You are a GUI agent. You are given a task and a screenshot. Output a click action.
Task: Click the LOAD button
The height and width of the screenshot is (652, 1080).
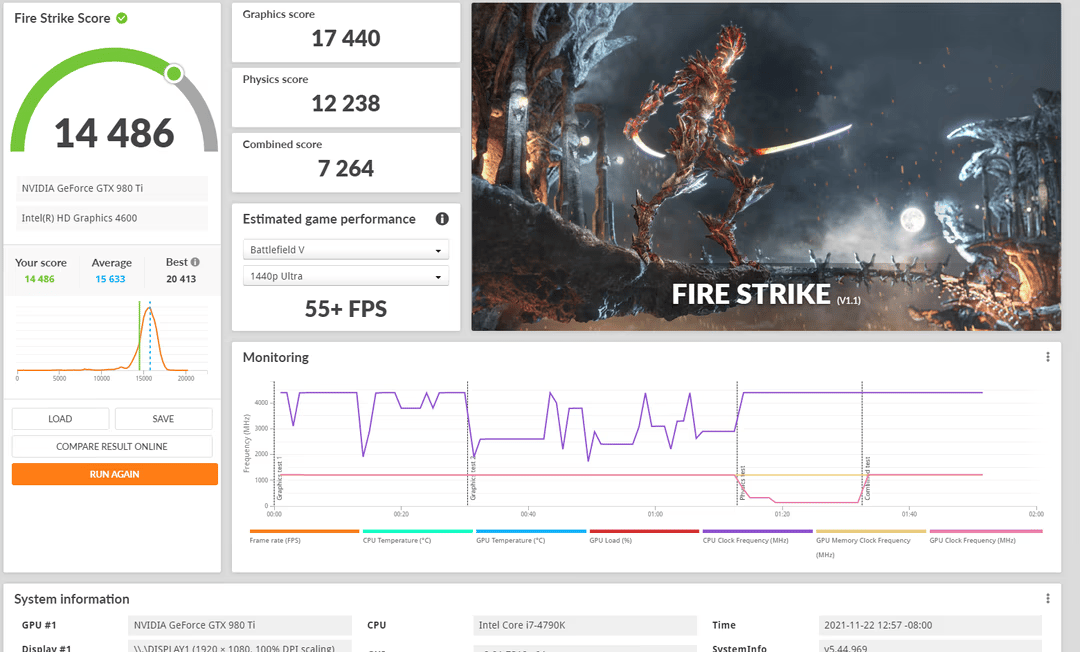pos(60,419)
